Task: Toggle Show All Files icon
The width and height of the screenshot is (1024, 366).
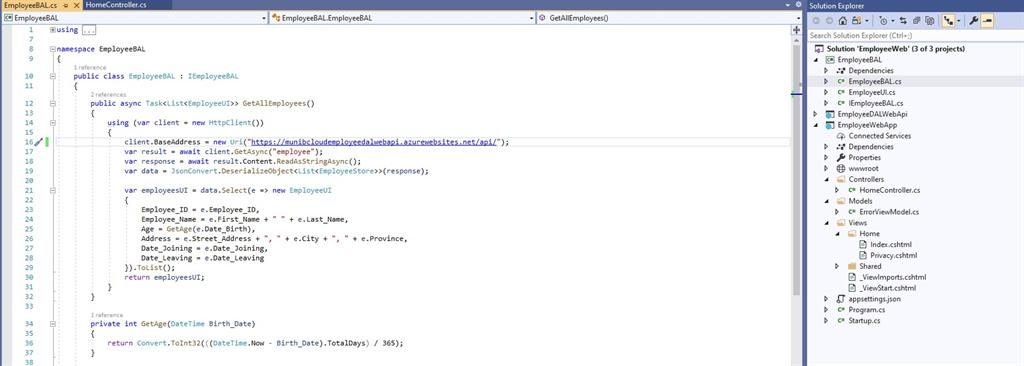Action: [x=930, y=21]
